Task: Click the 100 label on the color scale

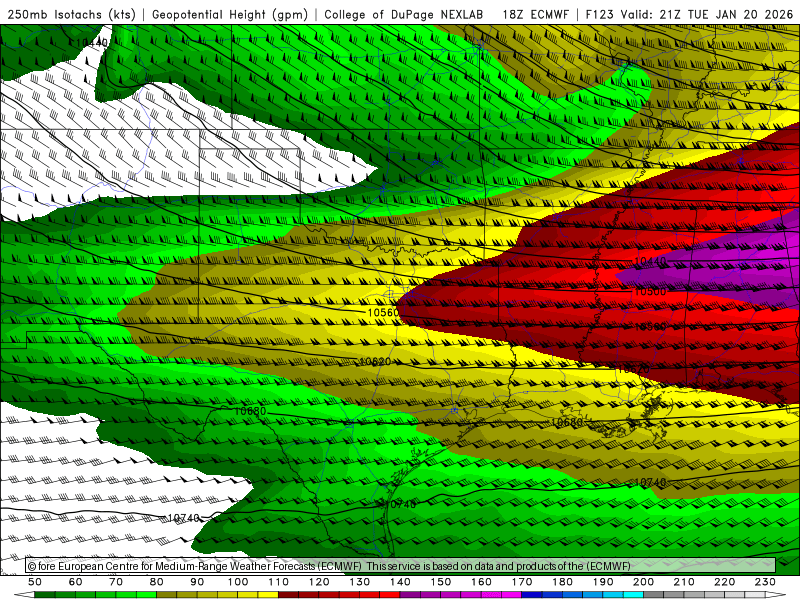Action: (x=238, y=582)
